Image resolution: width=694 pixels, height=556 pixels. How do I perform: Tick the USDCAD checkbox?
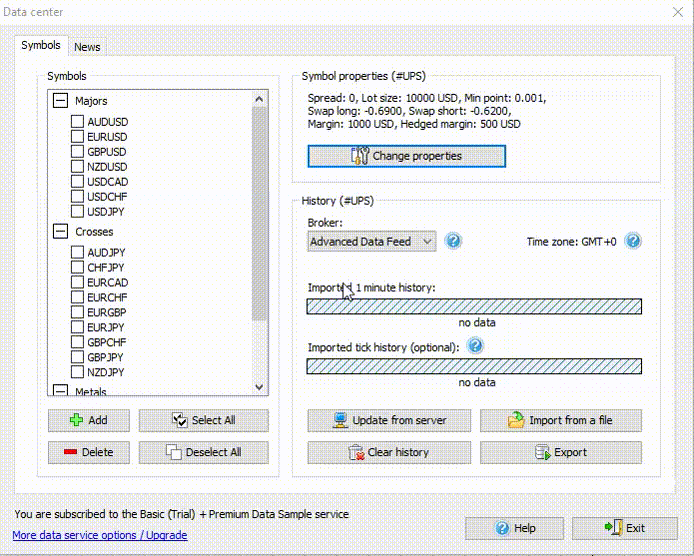tap(77, 181)
